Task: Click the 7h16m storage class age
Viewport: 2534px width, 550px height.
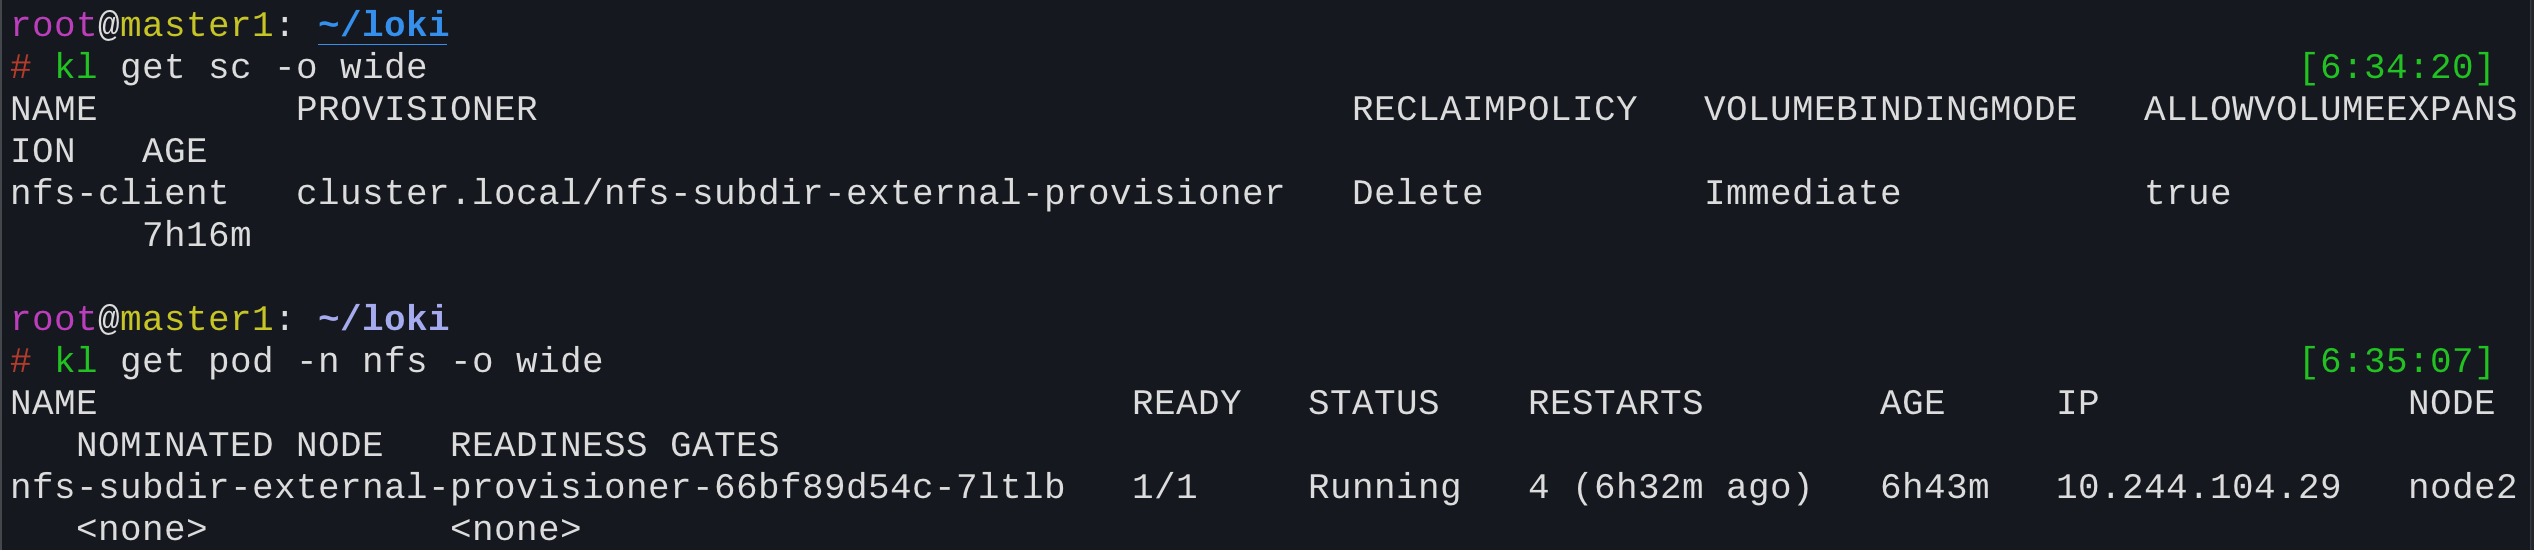Action: tap(197, 236)
